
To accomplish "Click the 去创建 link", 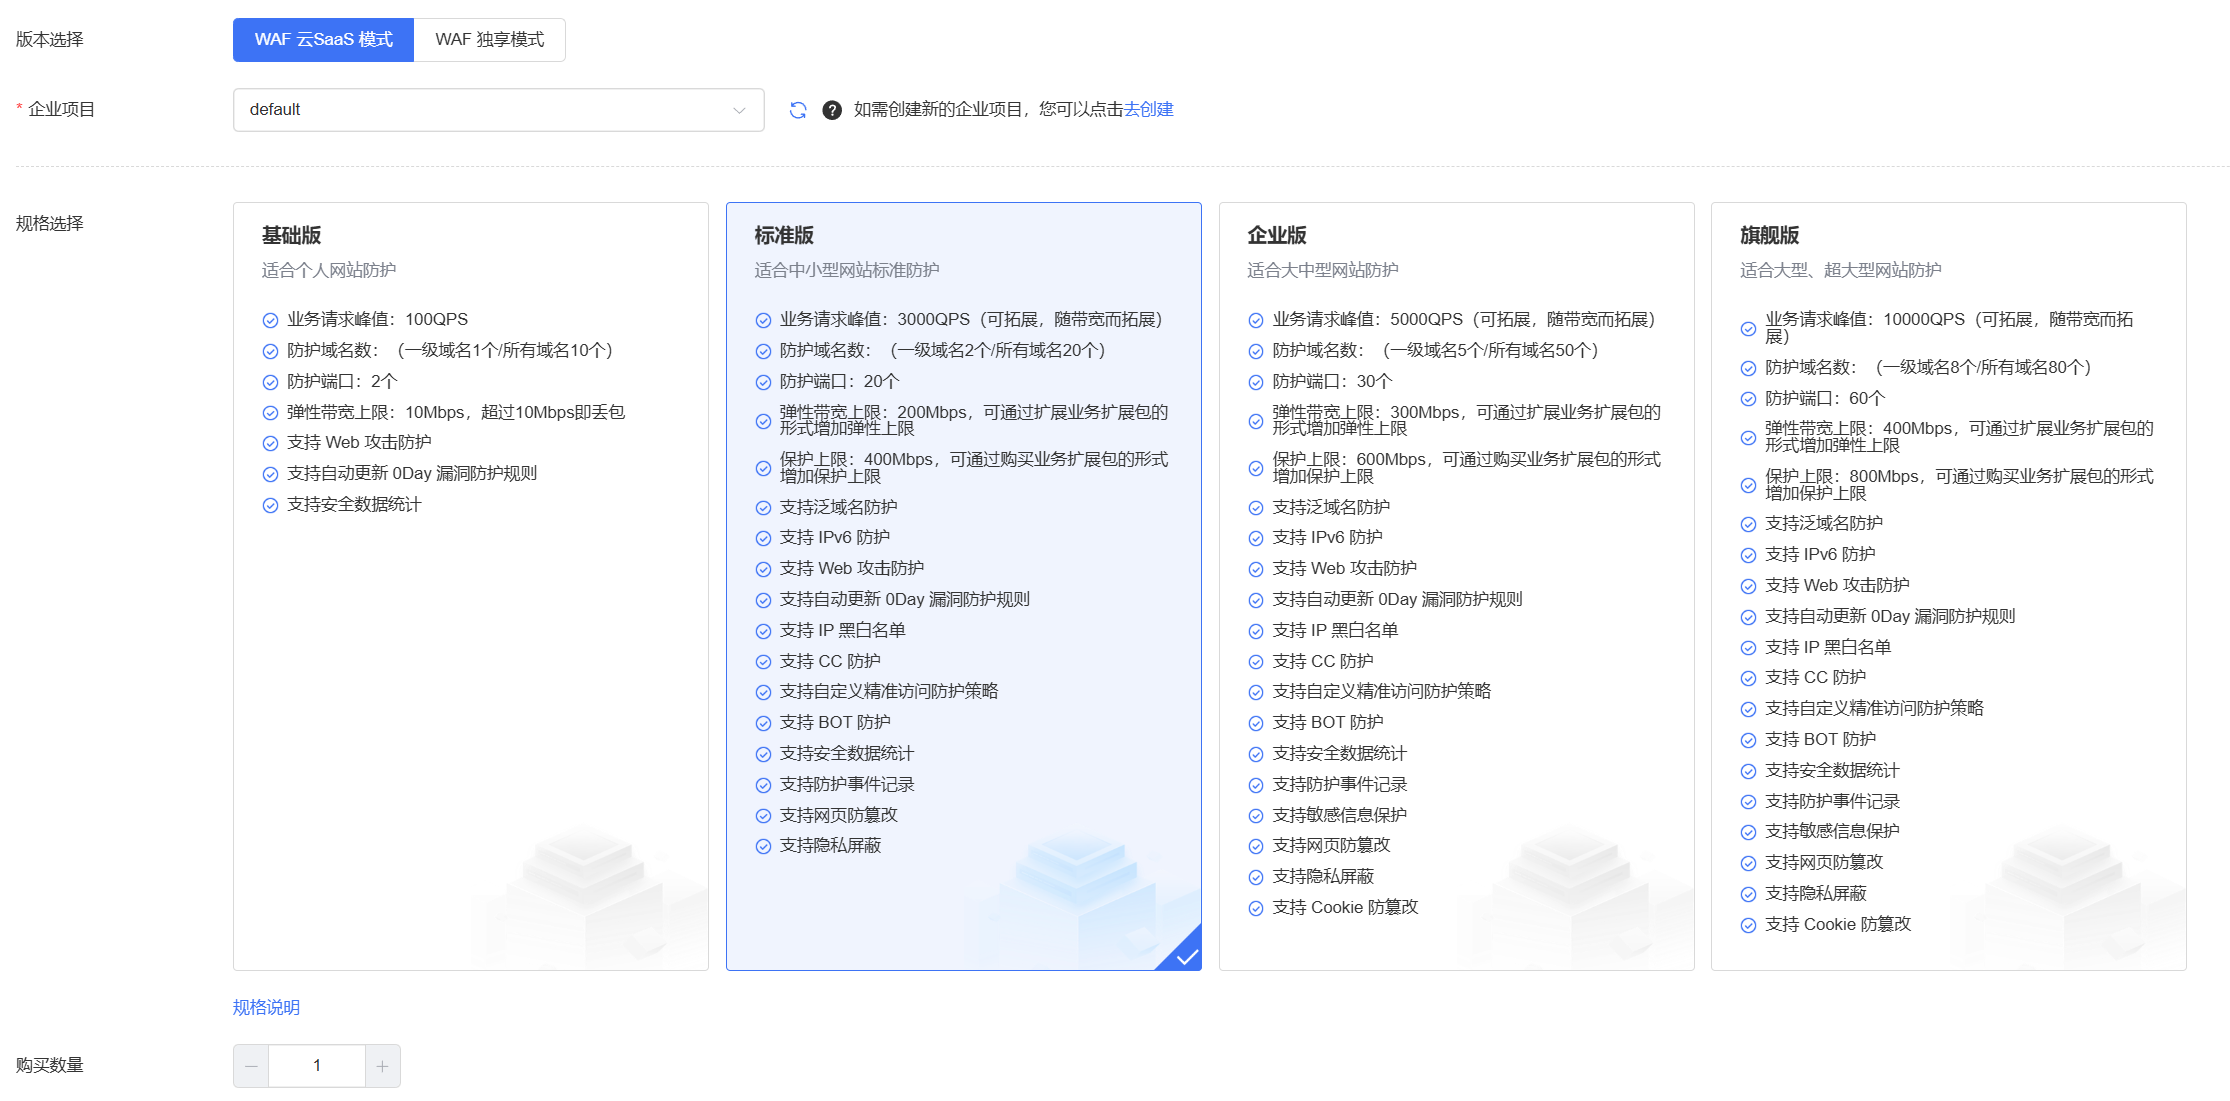I will 1148,110.
